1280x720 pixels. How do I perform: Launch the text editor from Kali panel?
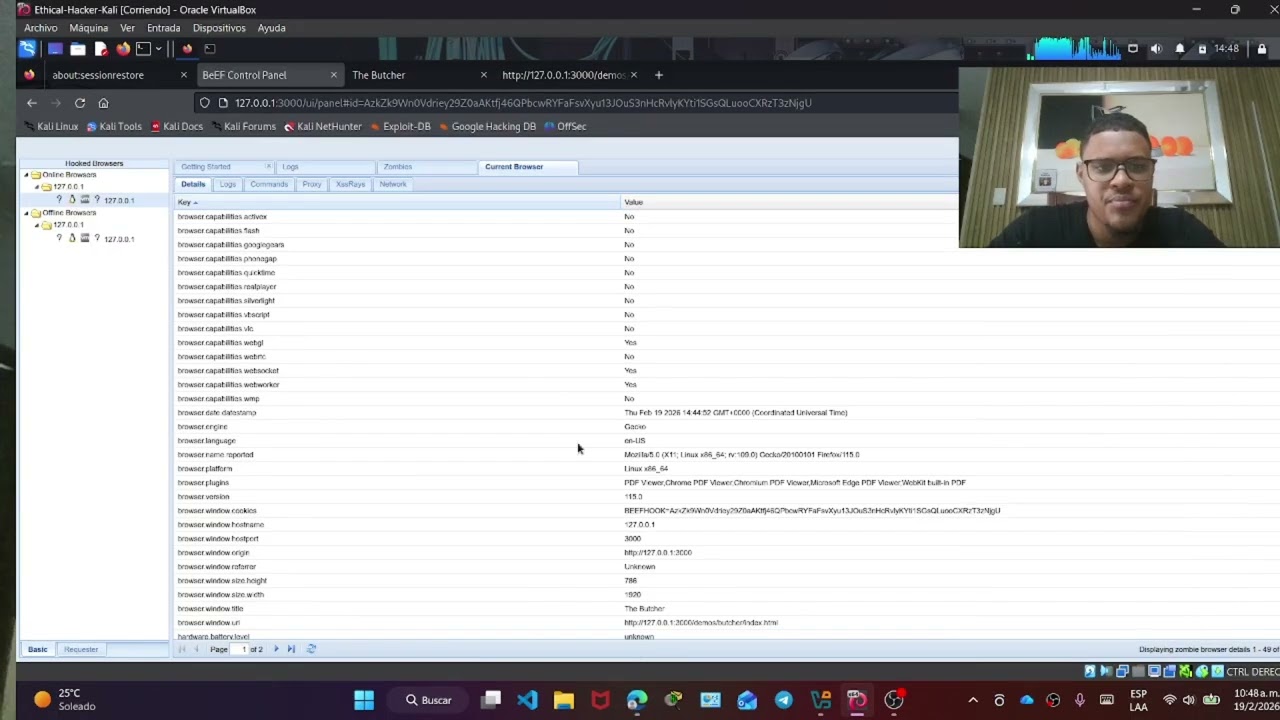pyautogui.click(x=101, y=48)
